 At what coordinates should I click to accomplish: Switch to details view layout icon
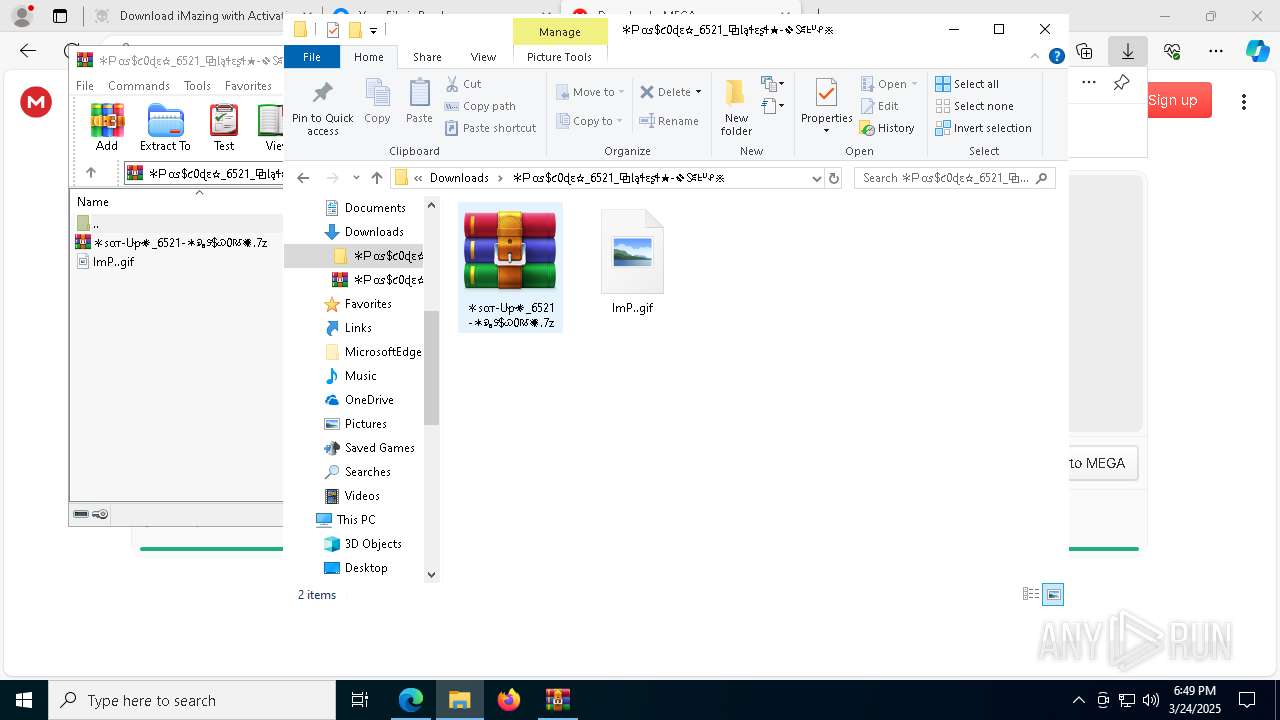point(1031,594)
